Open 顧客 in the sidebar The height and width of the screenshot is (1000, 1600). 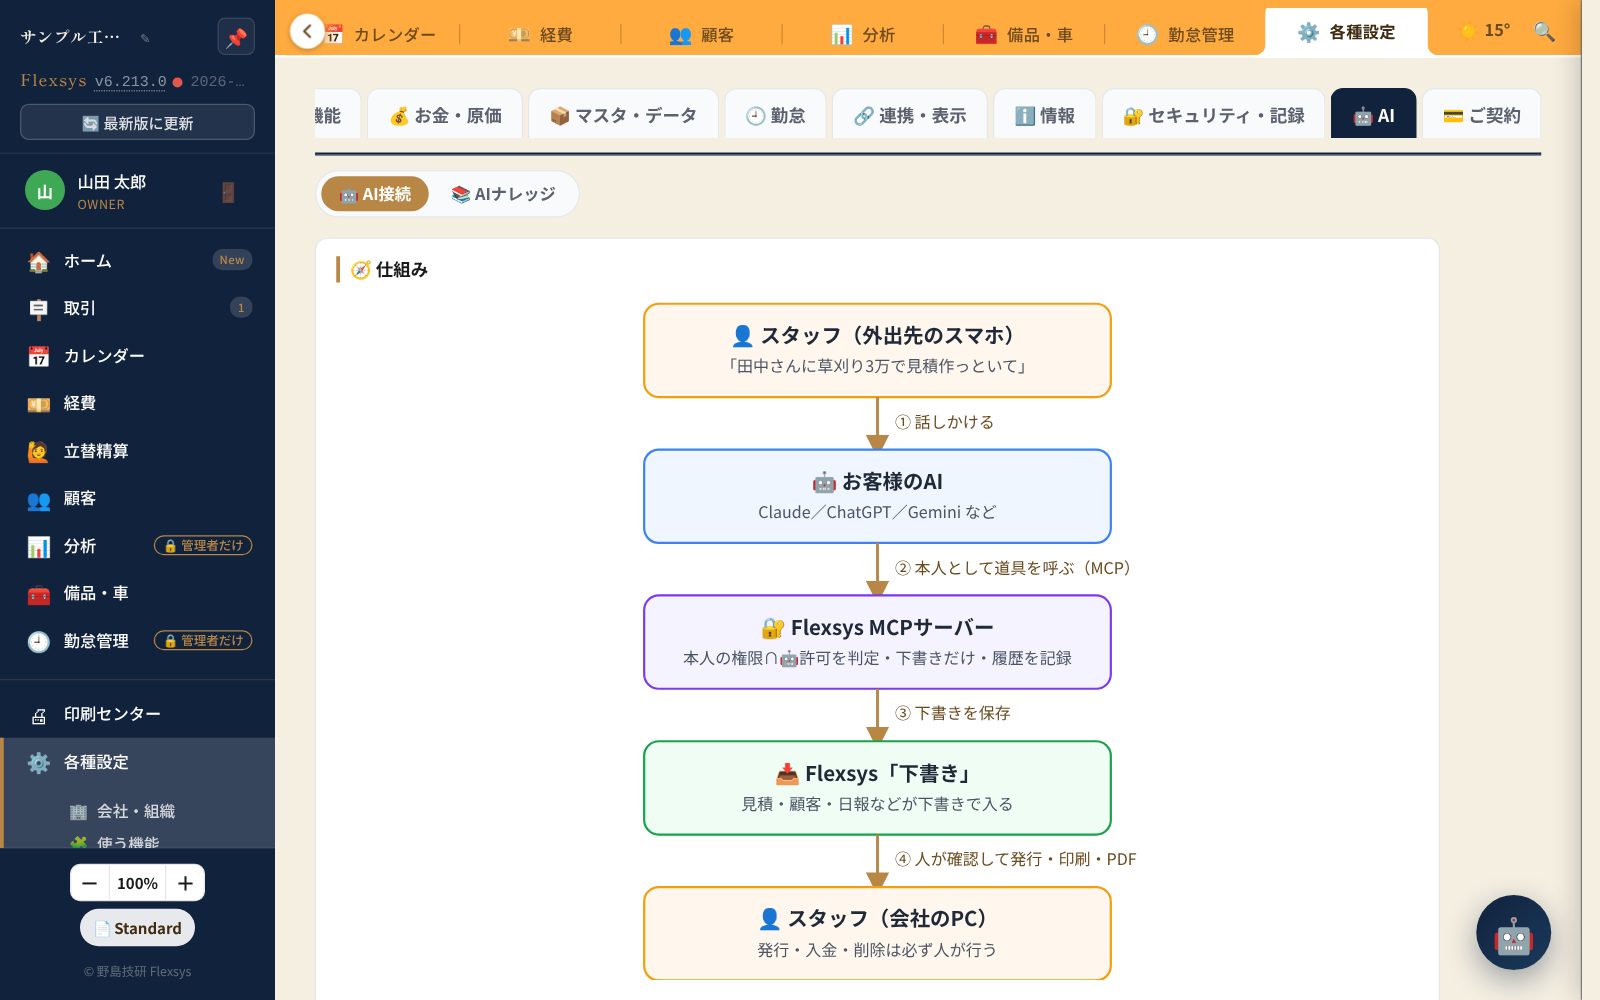click(138, 498)
